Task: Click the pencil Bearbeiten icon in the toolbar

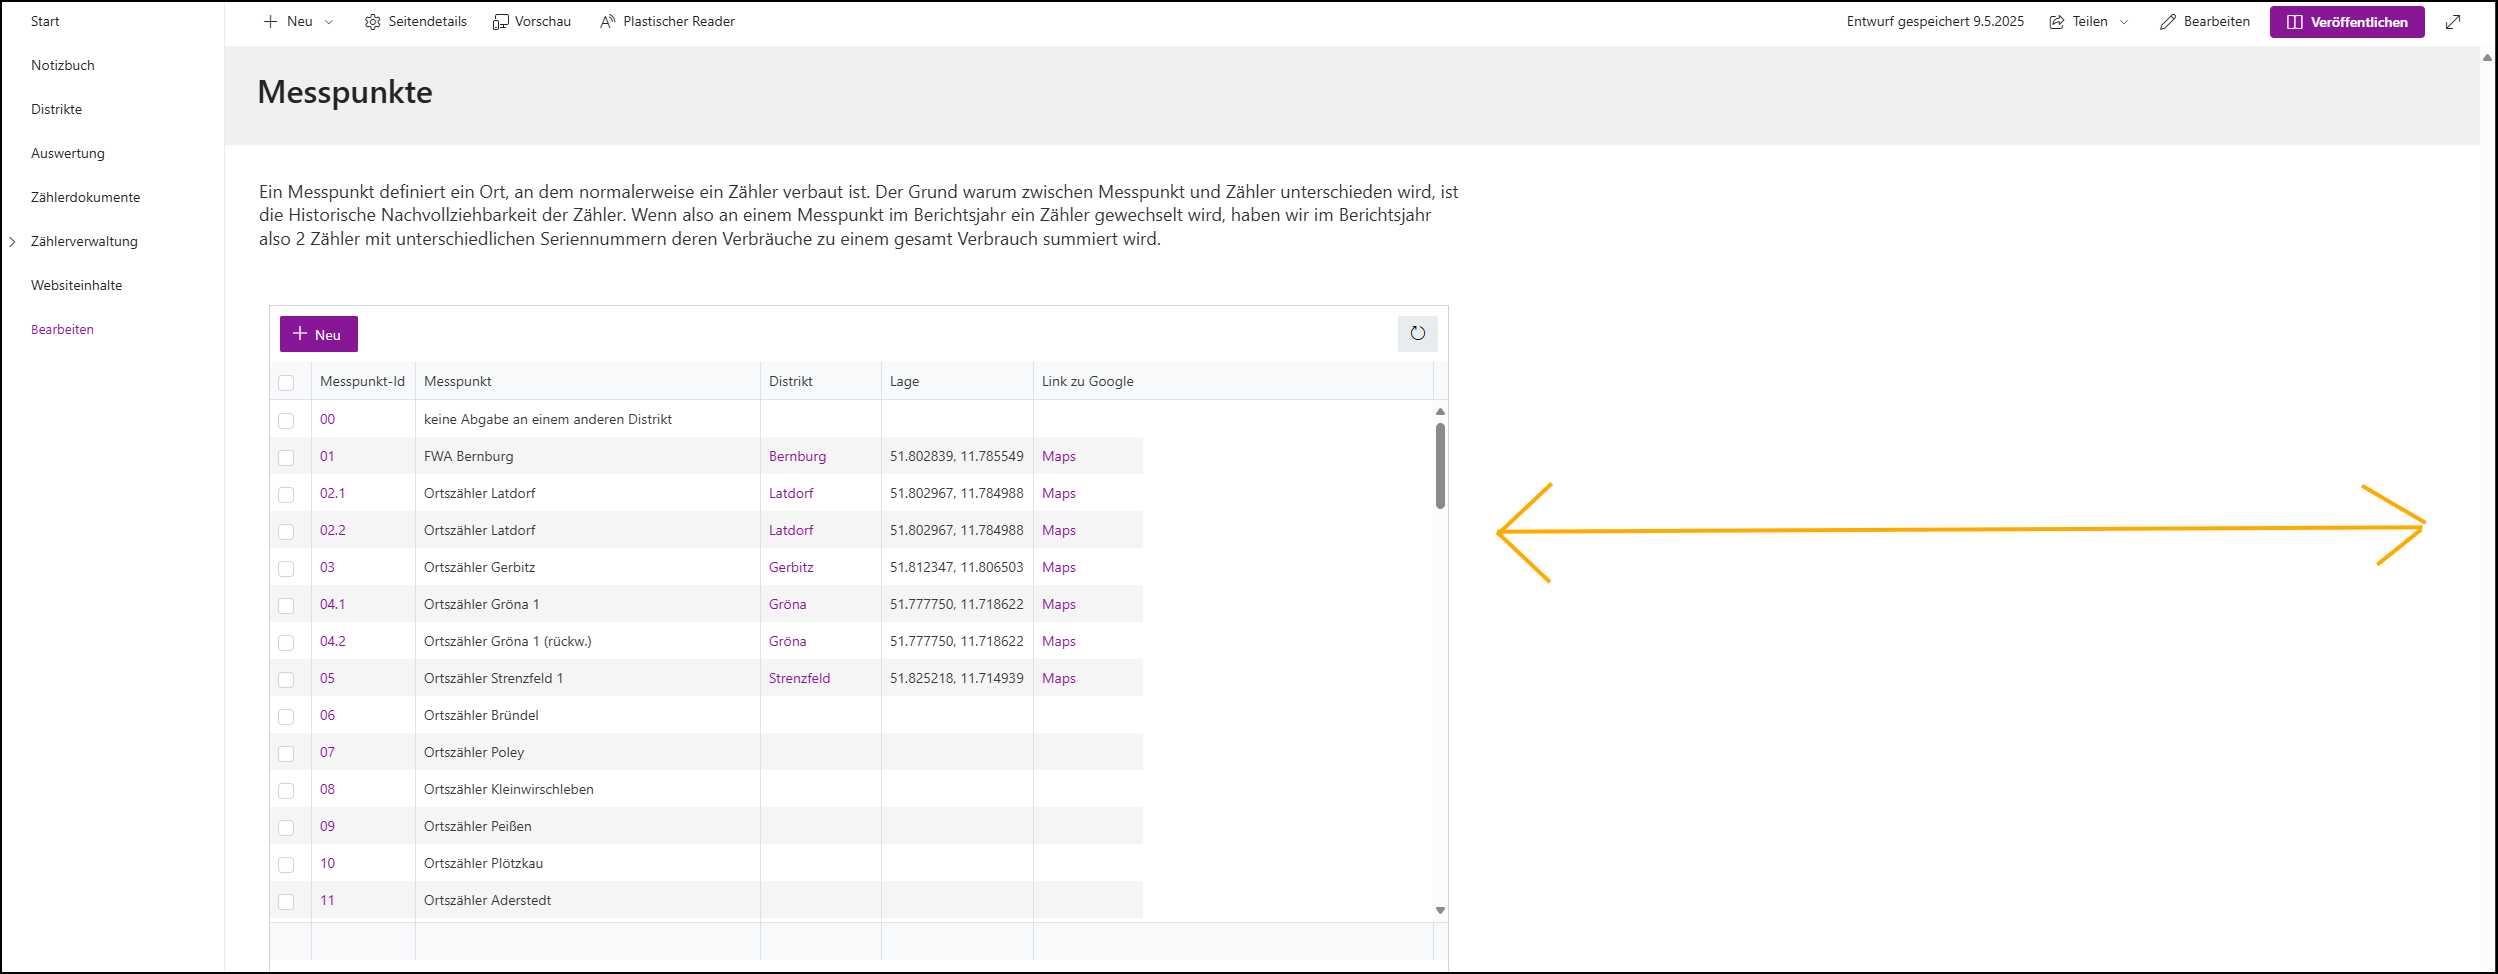Action: click(x=2167, y=22)
